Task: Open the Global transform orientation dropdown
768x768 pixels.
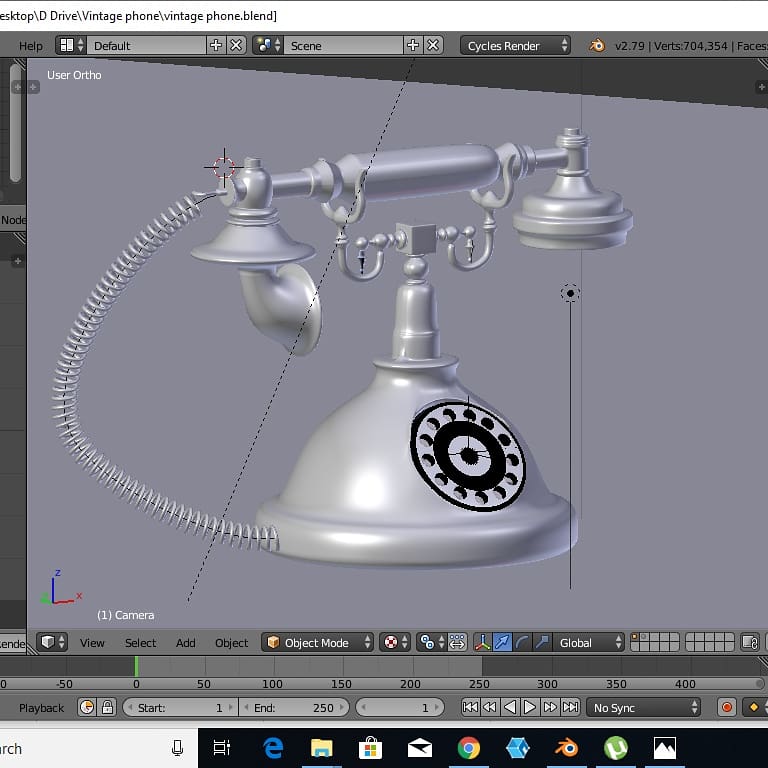Action: point(588,642)
